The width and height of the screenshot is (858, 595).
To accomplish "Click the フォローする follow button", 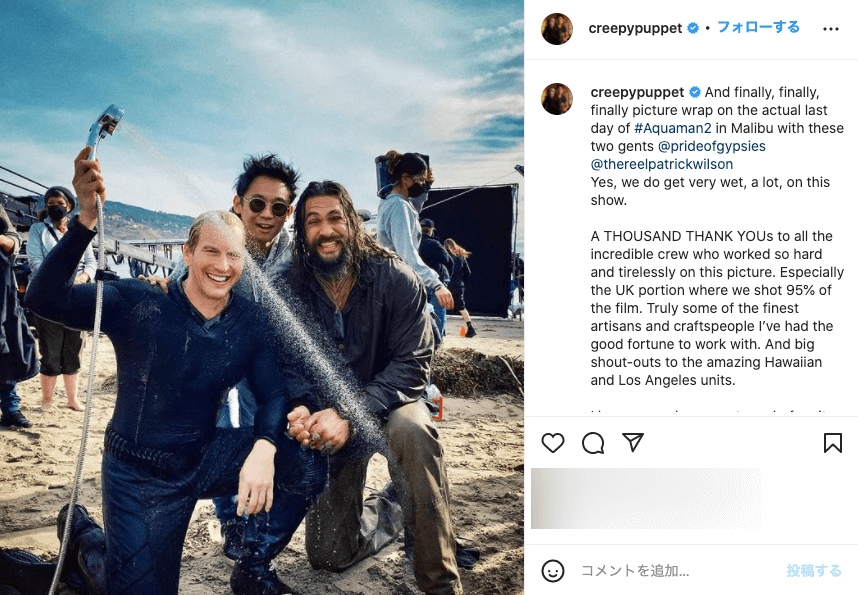I will pos(758,27).
